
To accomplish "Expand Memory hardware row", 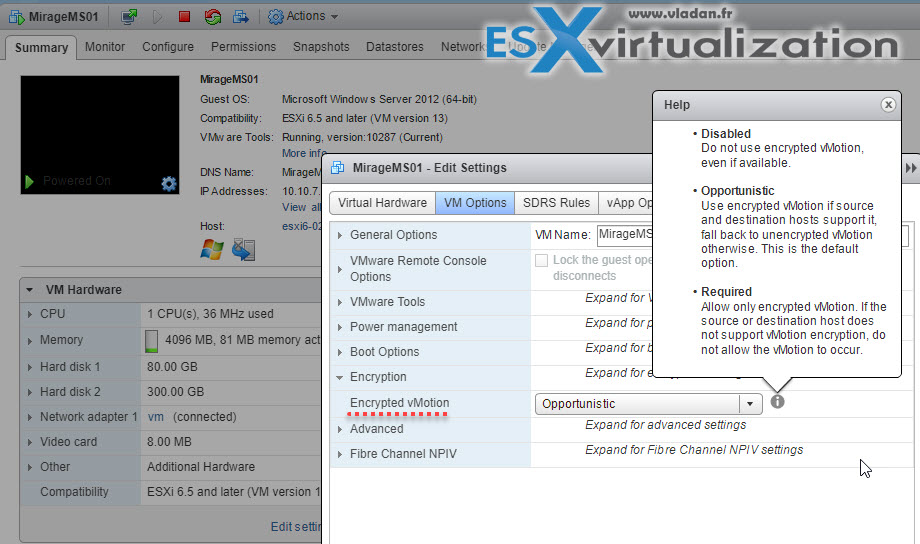I will click(29, 340).
